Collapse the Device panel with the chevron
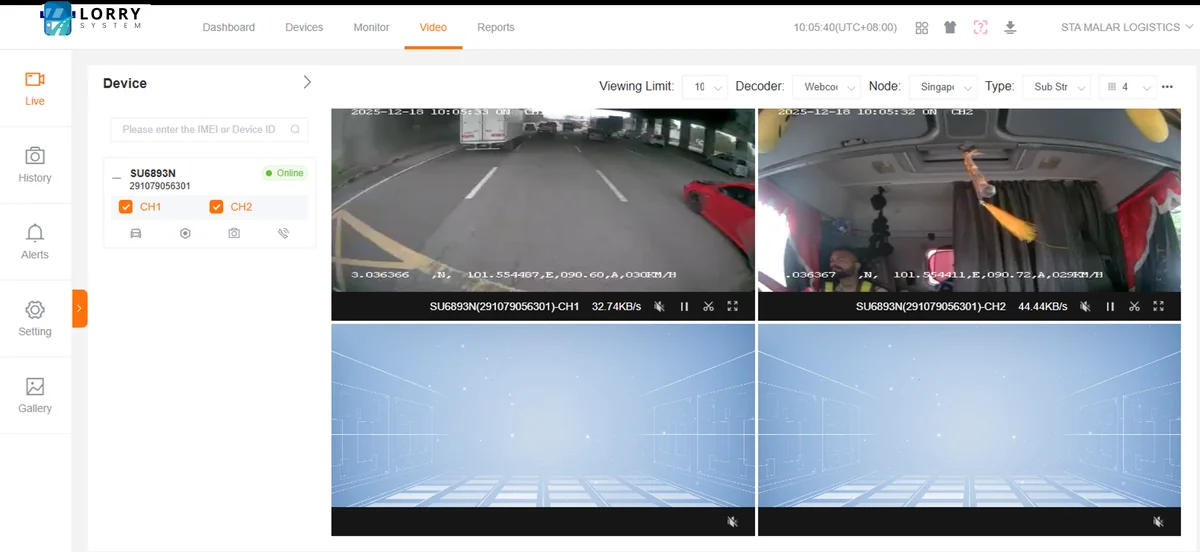The image size is (1200, 552). pos(307,82)
